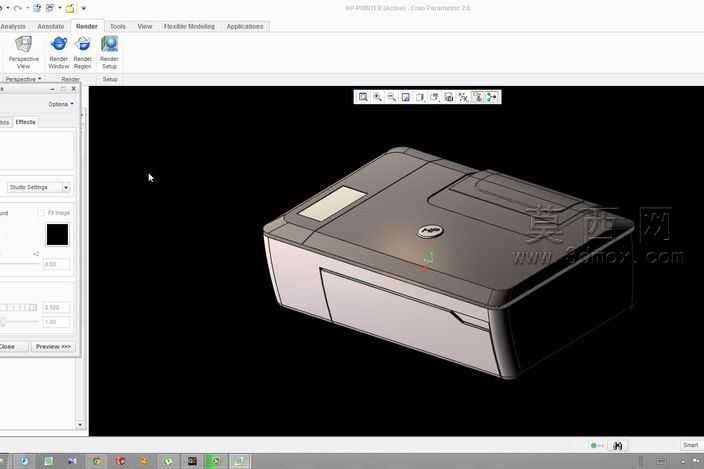Open the Saved Orientations icon in graphics toolbar

point(434,97)
